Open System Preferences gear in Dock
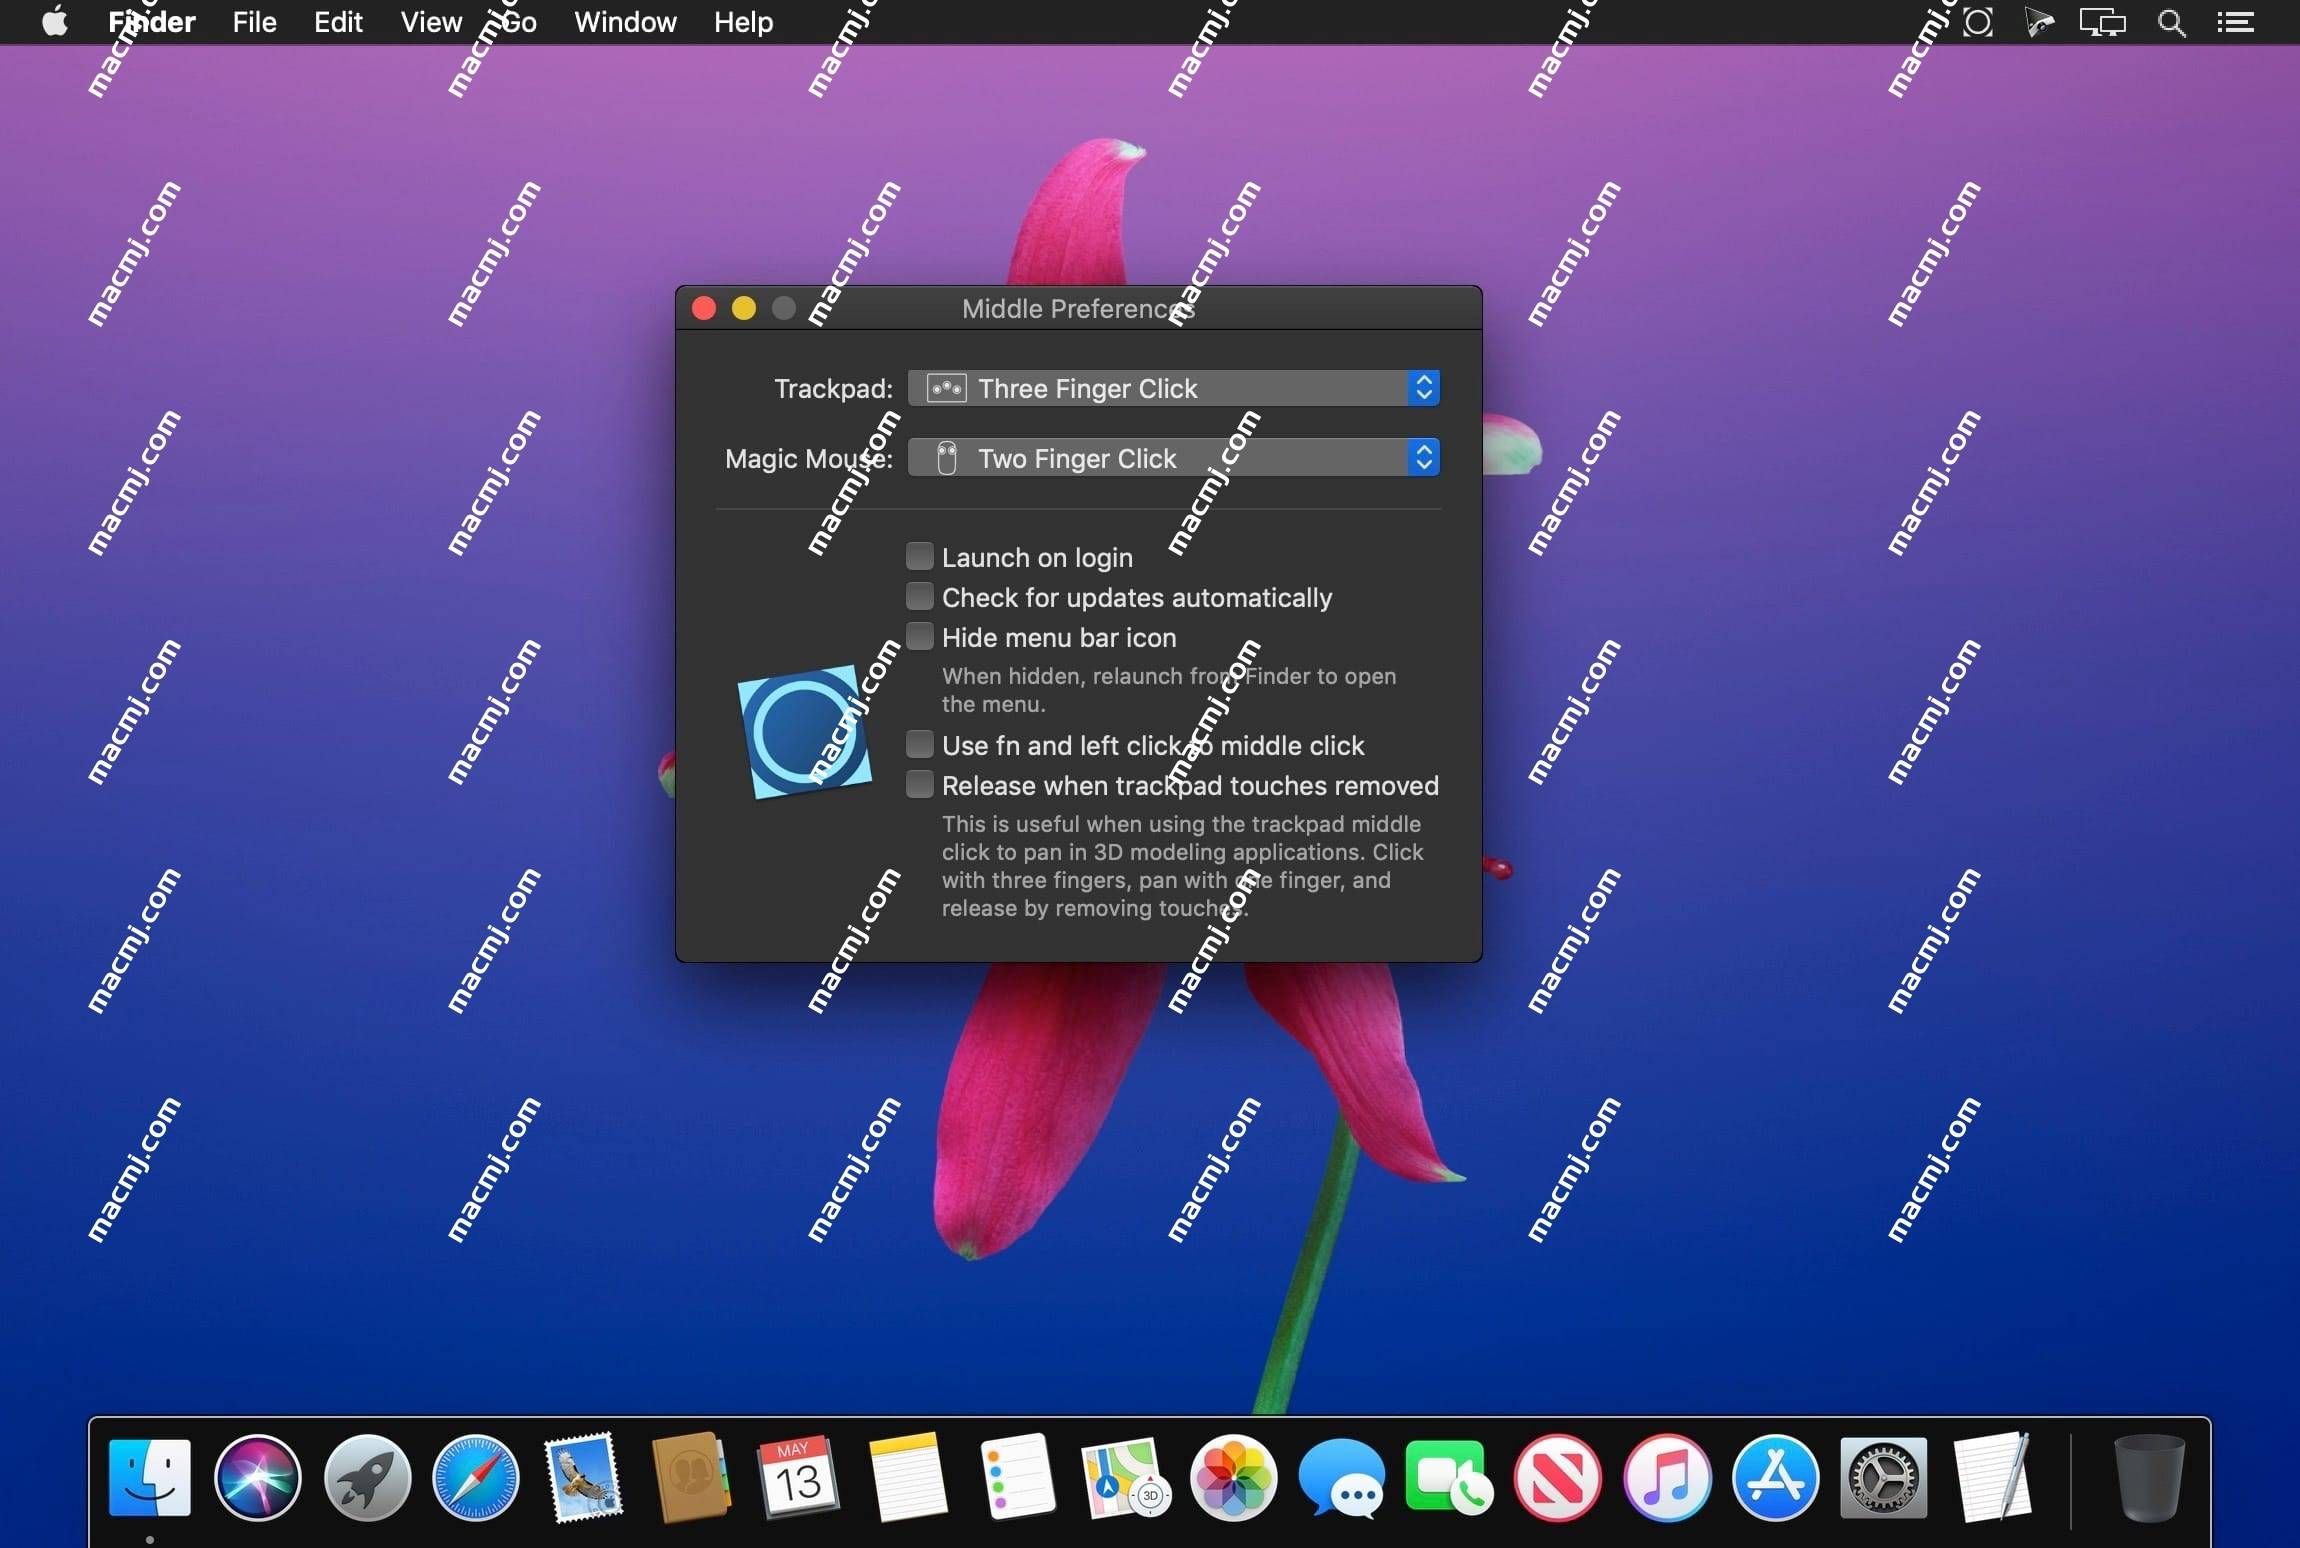The width and height of the screenshot is (2300, 1548). [1884, 1478]
